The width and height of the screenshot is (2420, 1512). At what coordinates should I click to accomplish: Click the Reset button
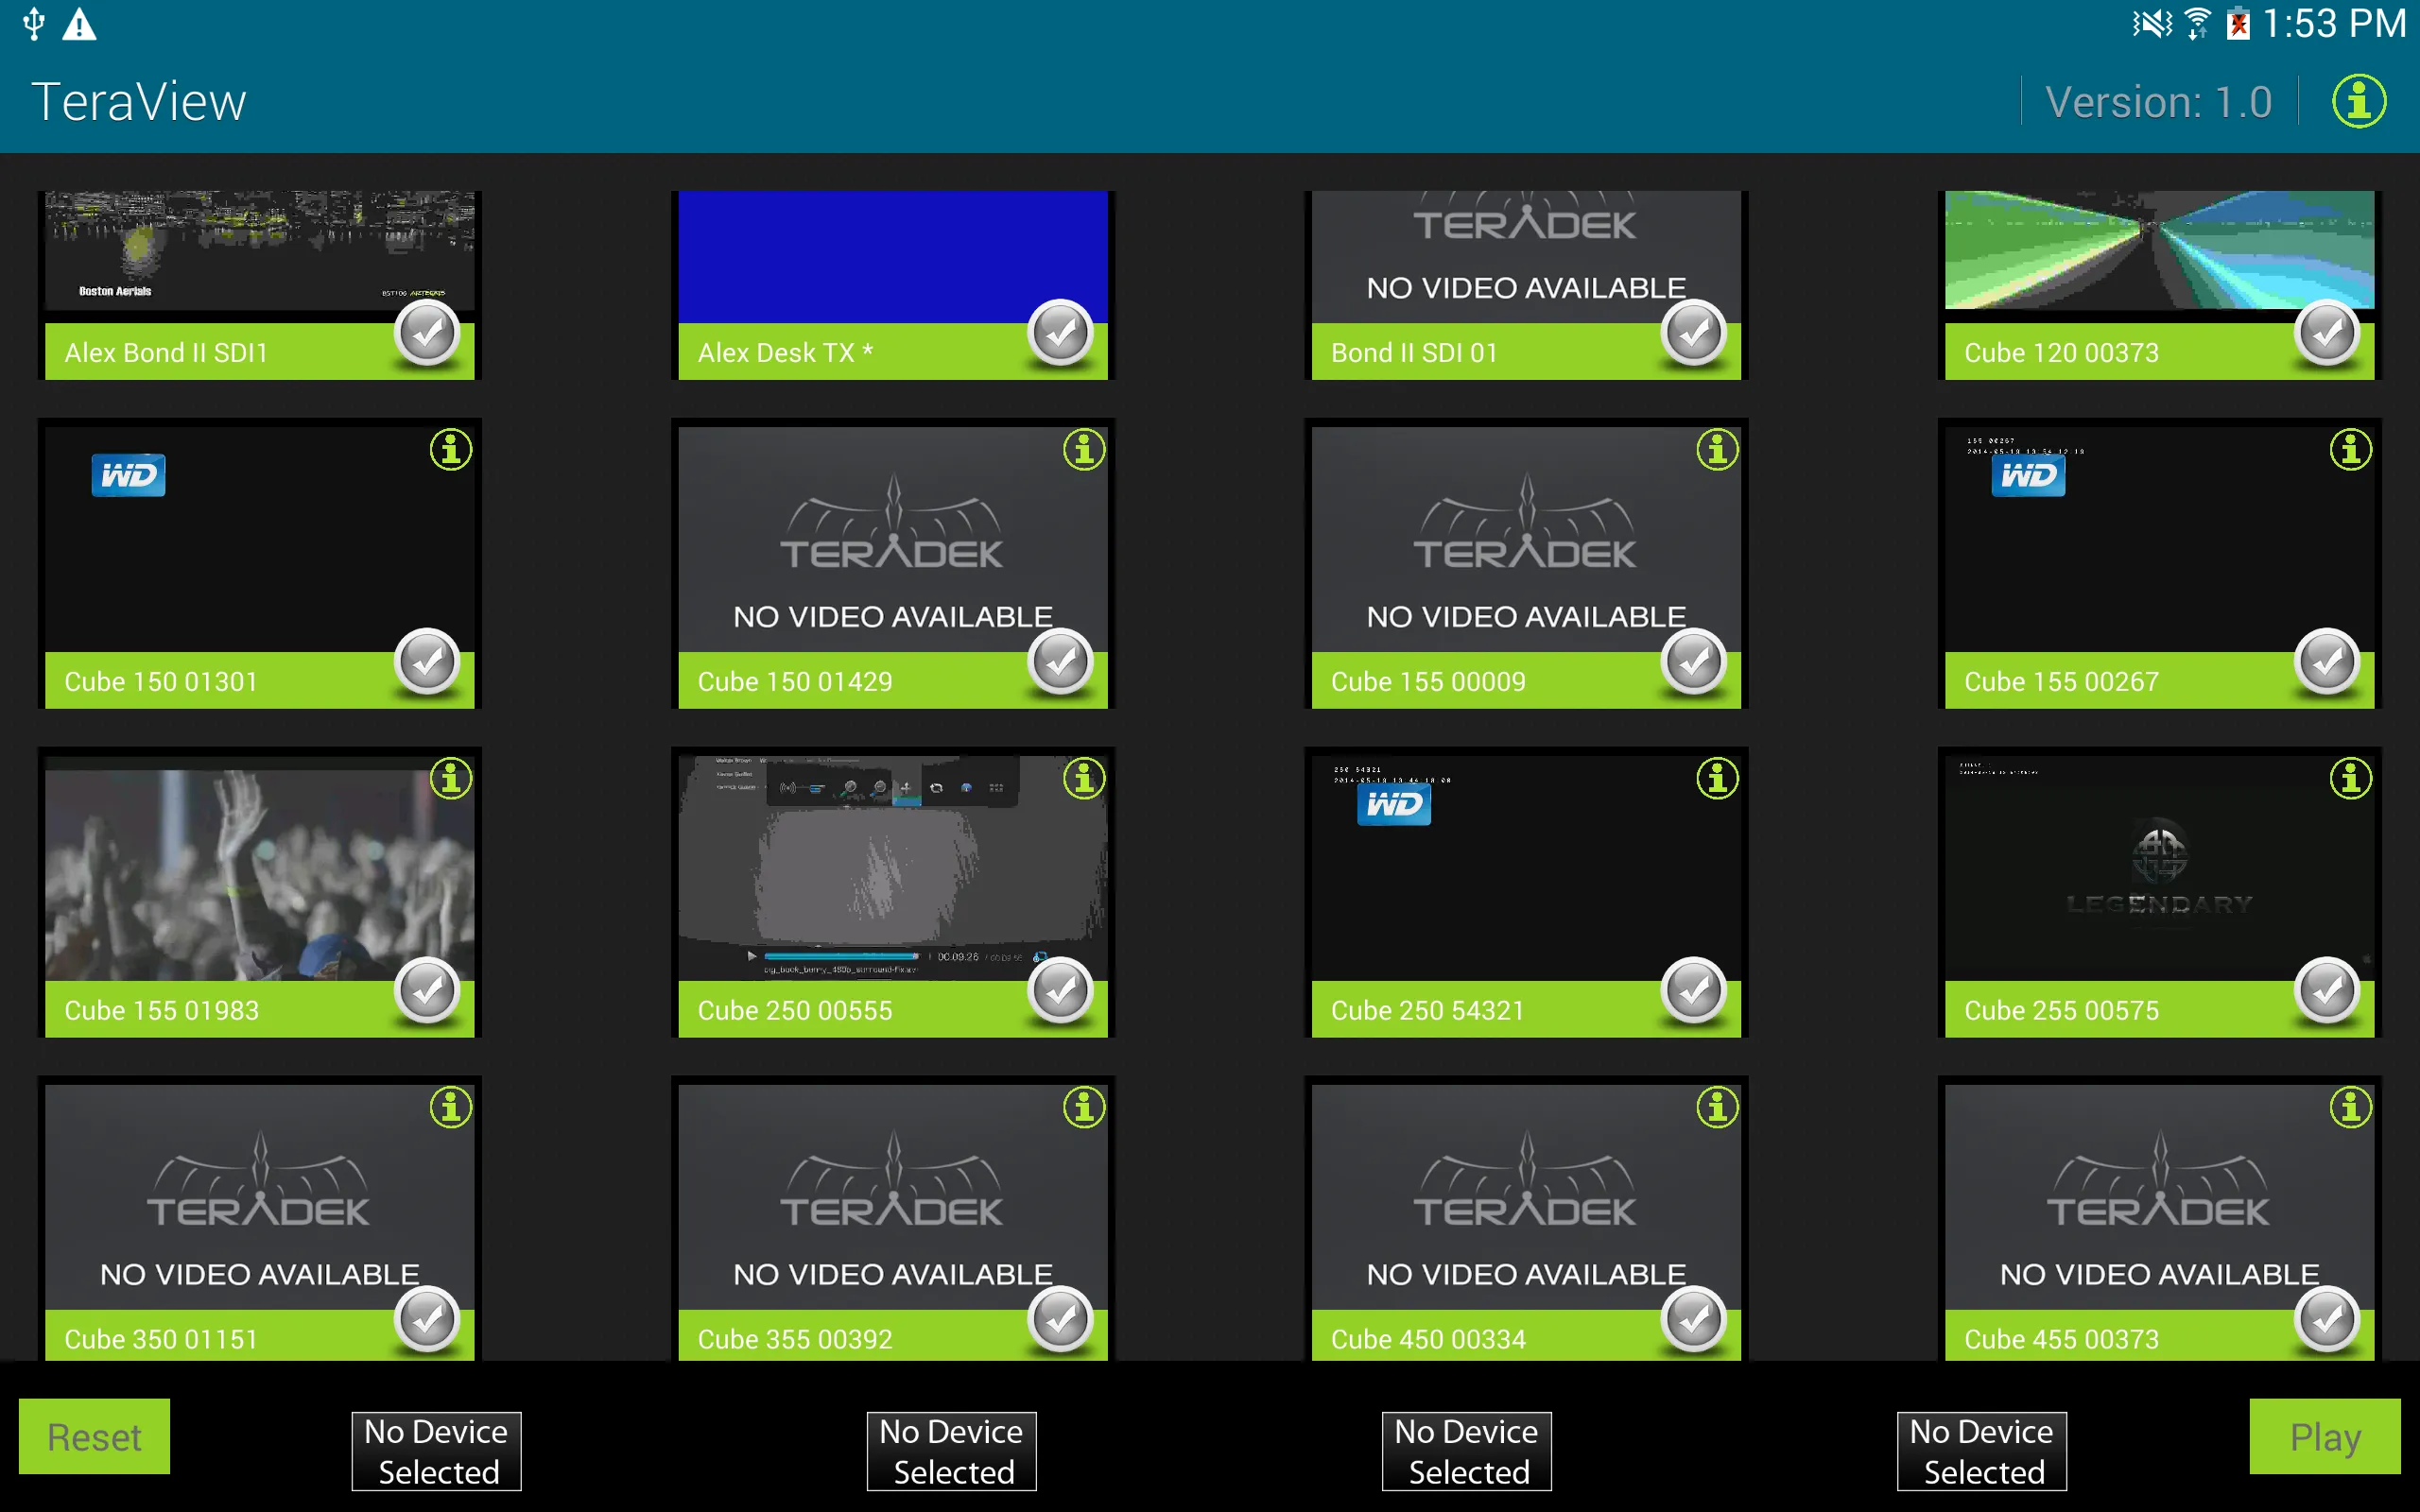pyautogui.click(x=93, y=1437)
